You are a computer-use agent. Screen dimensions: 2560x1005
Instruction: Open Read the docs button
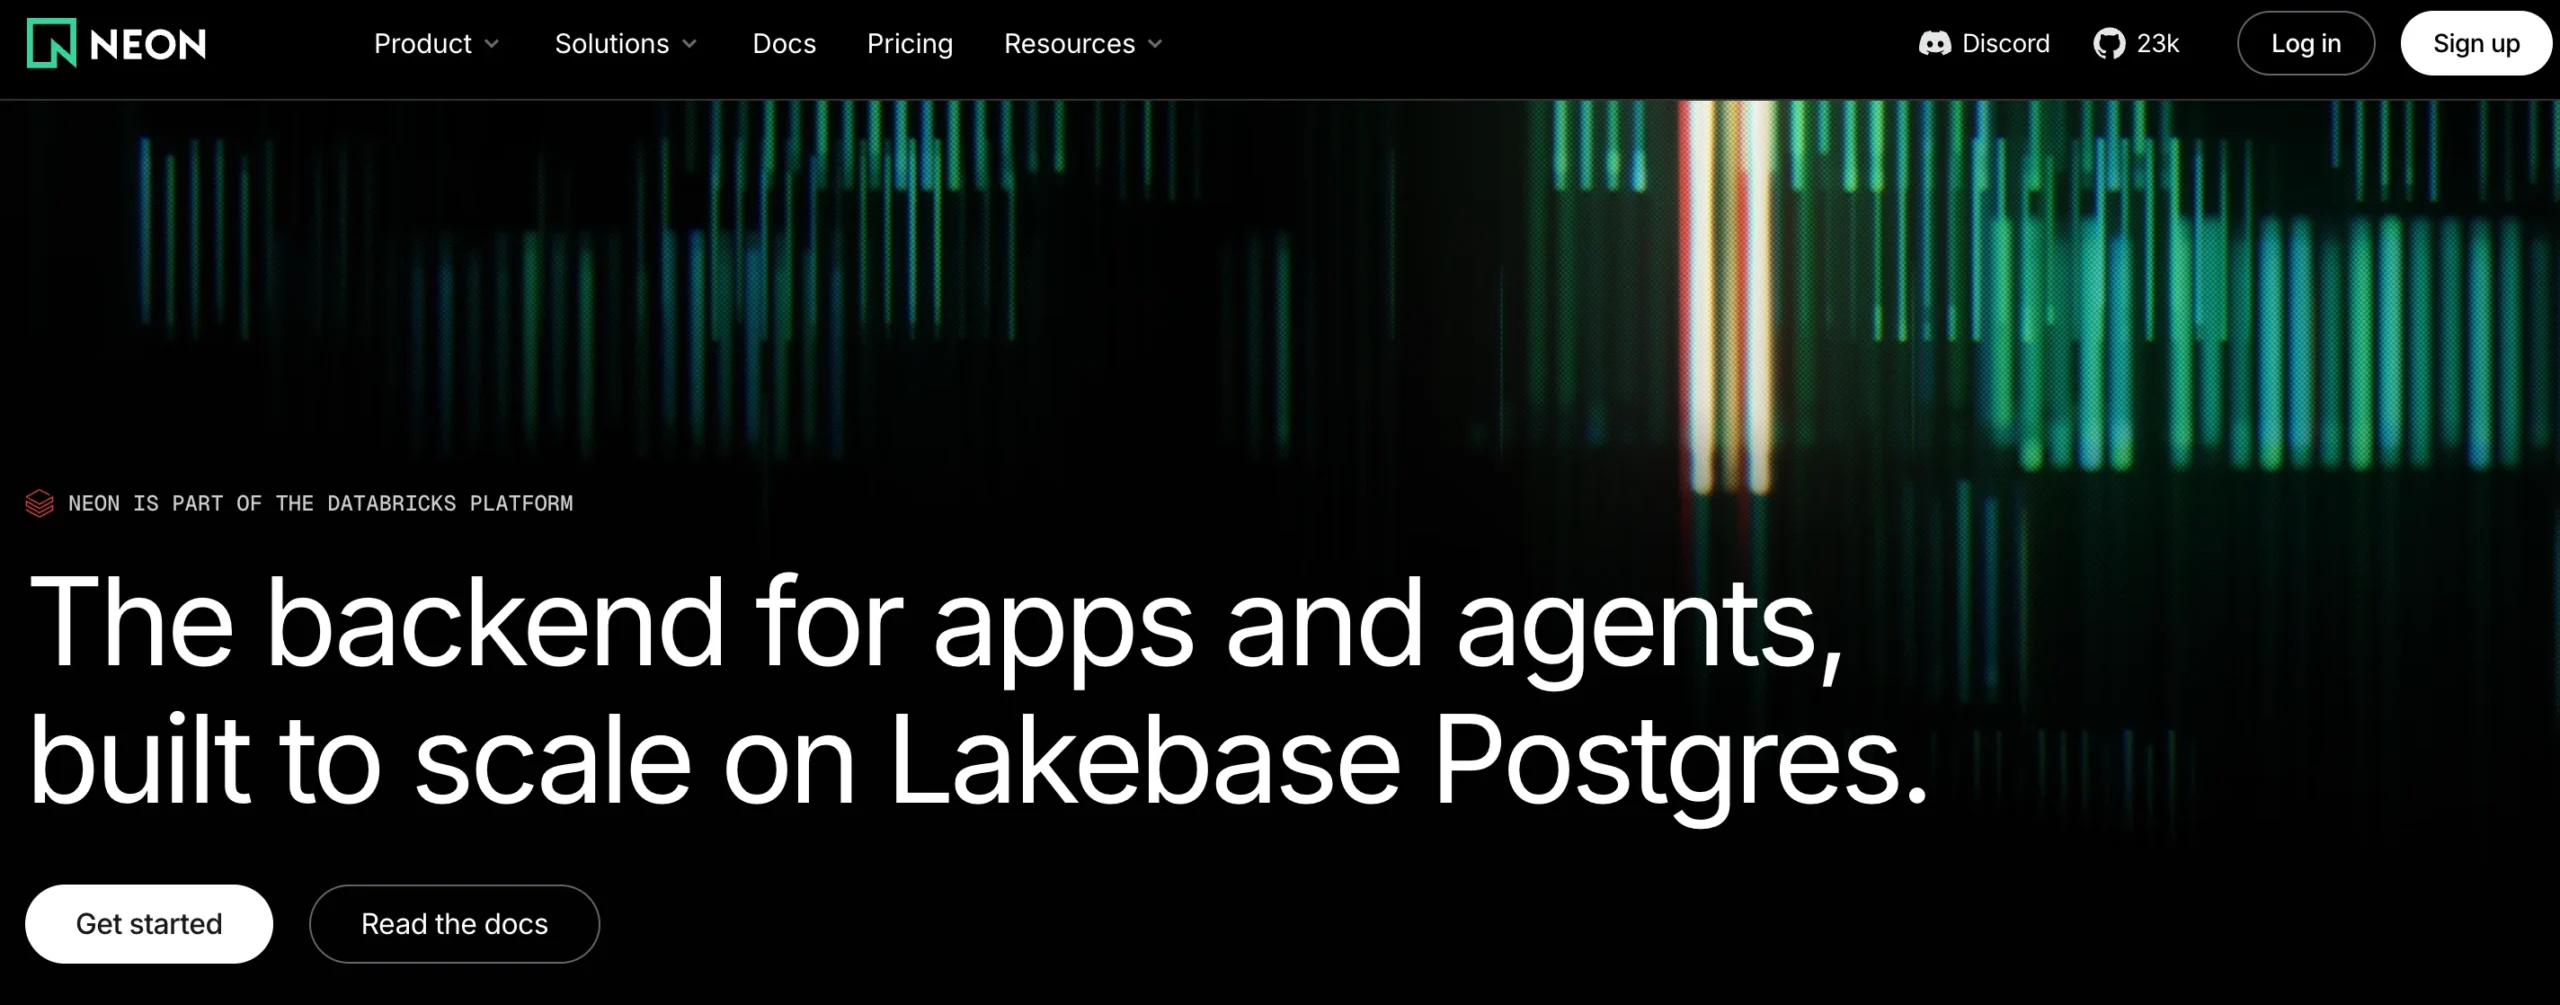click(455, 924)
